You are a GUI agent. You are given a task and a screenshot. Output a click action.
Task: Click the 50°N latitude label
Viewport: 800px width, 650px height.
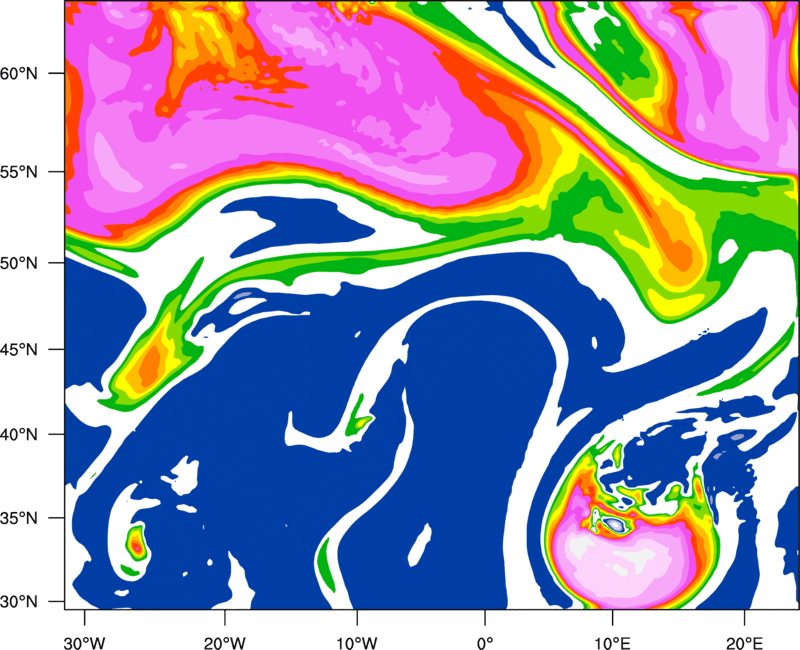19,263
